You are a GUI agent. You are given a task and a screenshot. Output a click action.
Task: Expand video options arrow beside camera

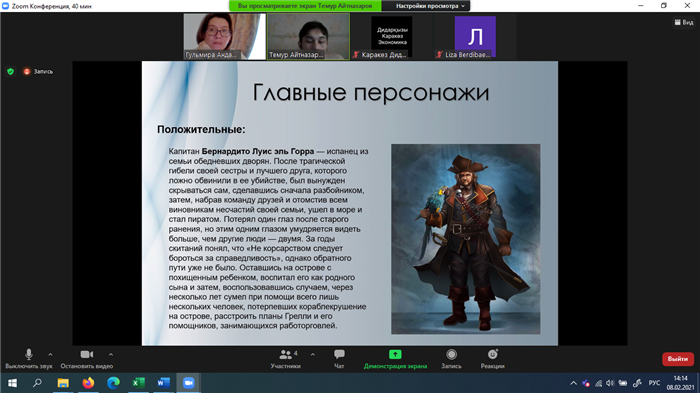tap(111, 355)
